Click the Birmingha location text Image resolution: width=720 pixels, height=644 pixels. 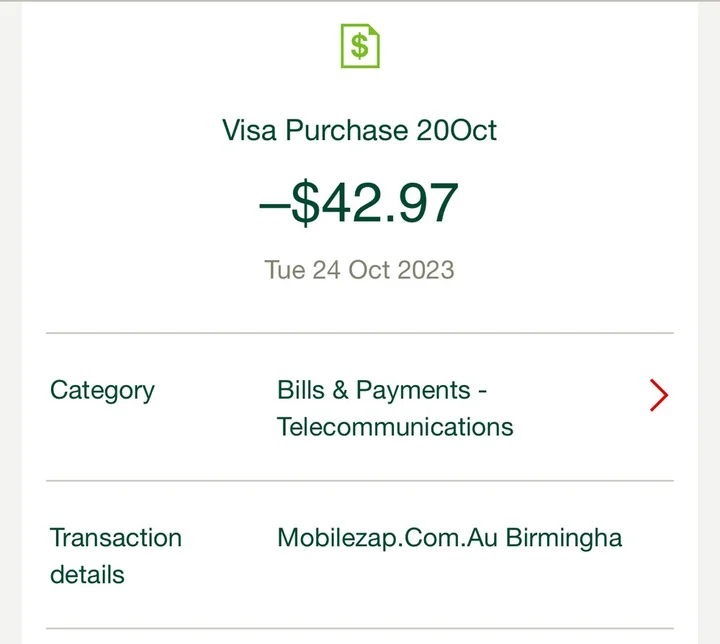pos(564,538)
